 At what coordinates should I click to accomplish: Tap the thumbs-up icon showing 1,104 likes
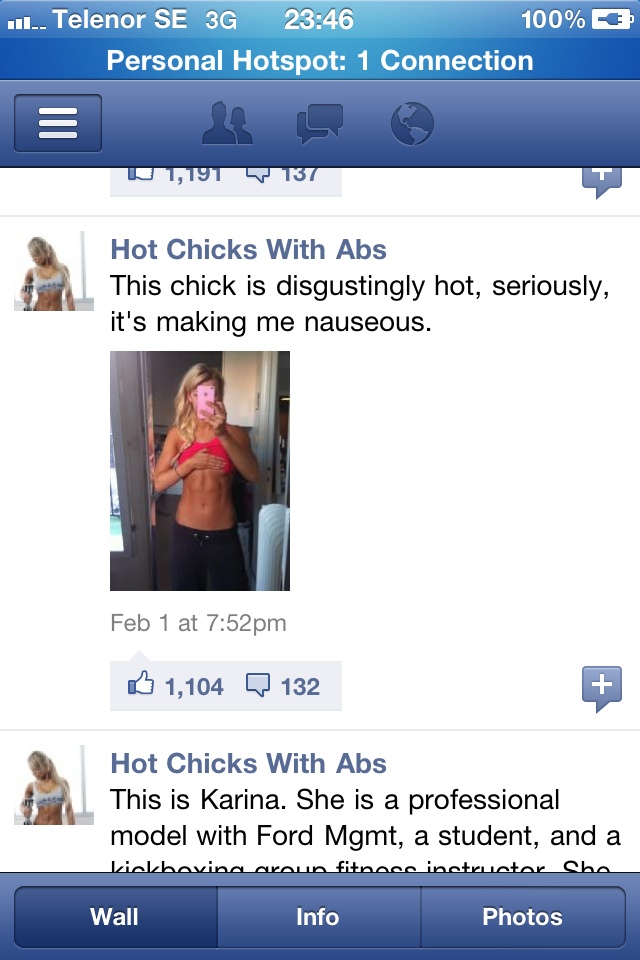pos(141,683)
